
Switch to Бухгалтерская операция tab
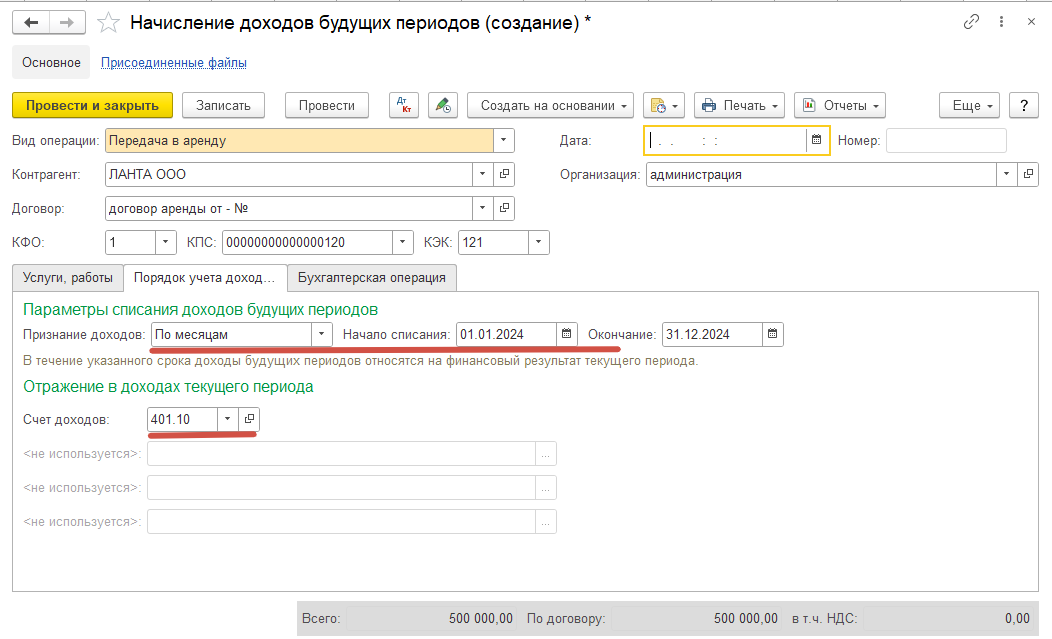click(372, 278)
